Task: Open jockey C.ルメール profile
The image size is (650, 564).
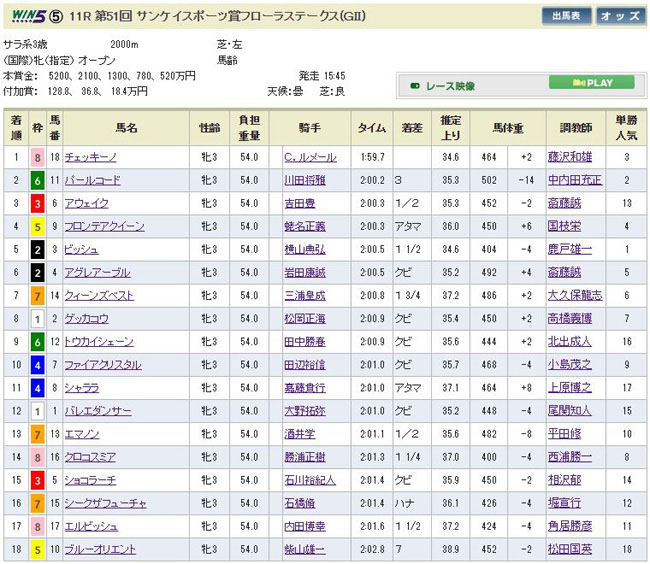Action: (310, 157)
